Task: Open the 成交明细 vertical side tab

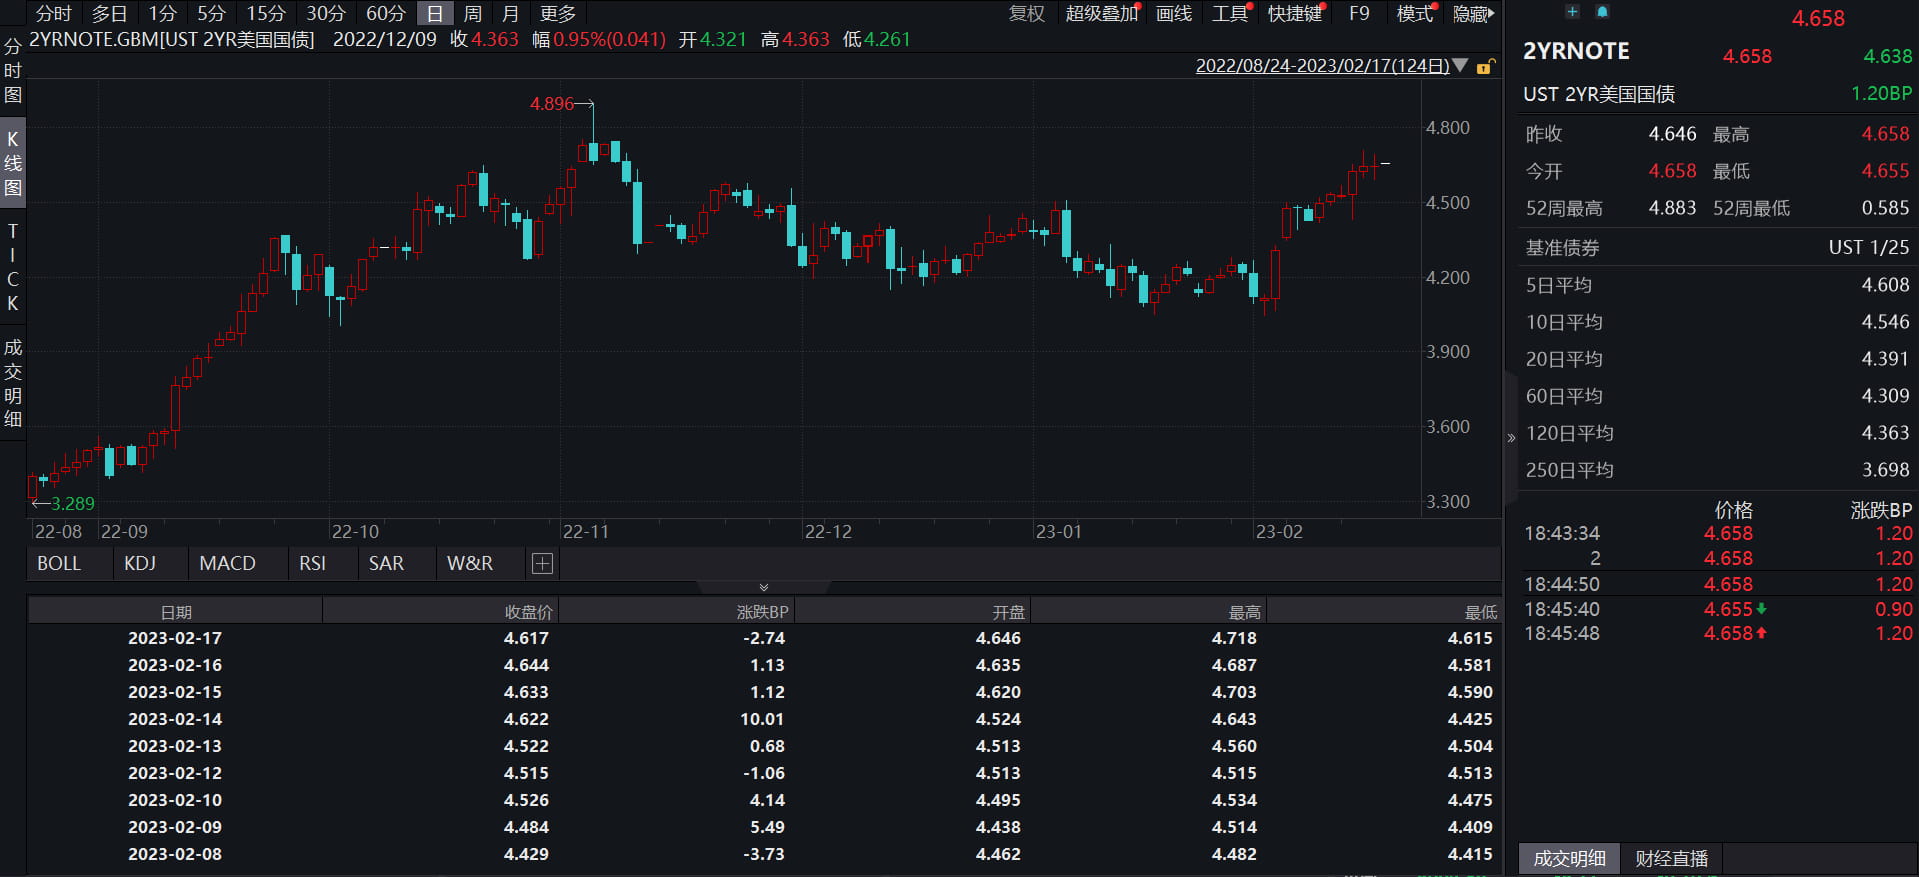Action: (13, 383)
